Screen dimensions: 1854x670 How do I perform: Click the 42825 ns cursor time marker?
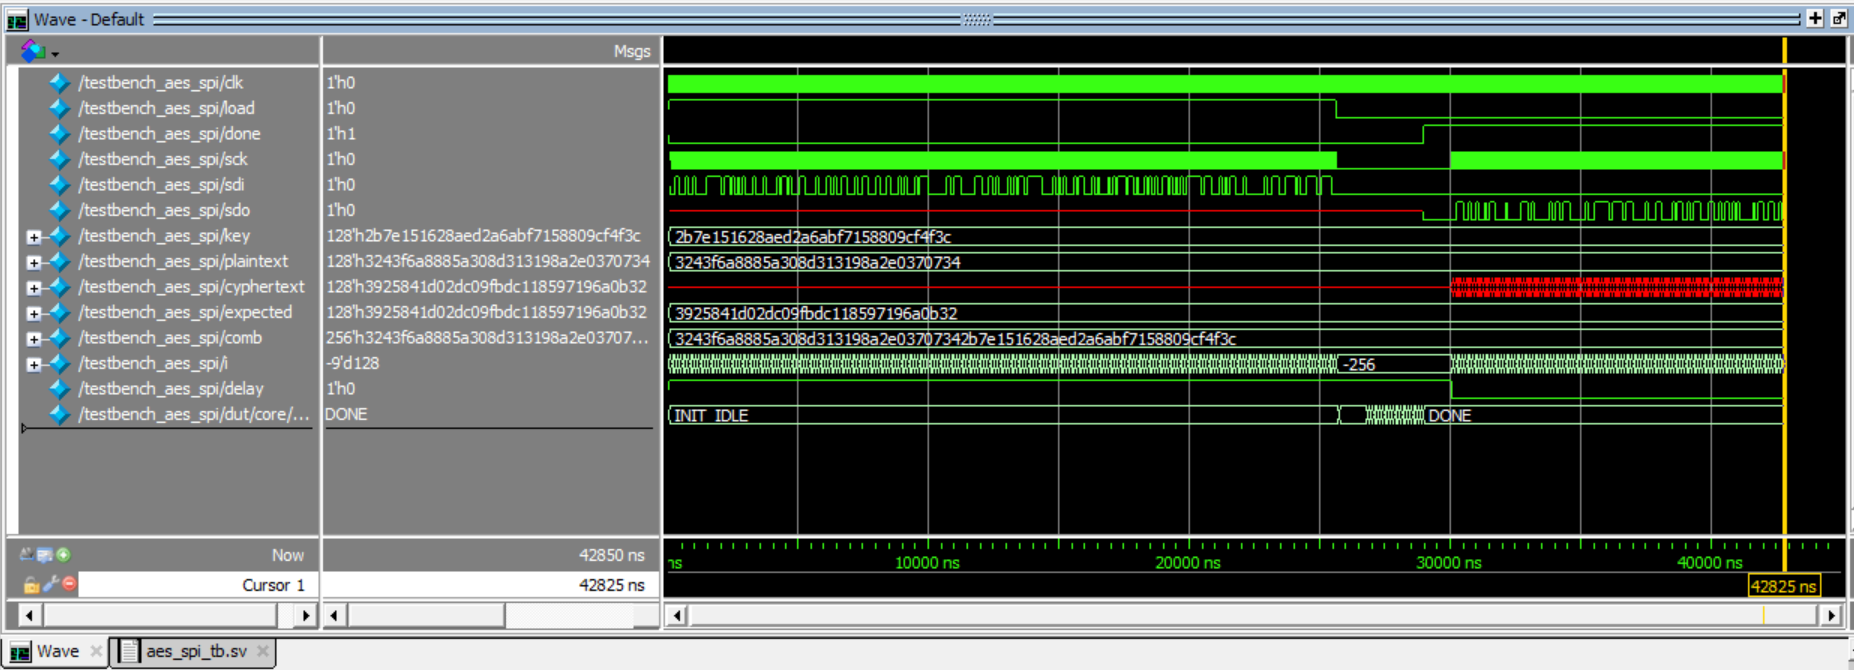(x=1782, y=587)
